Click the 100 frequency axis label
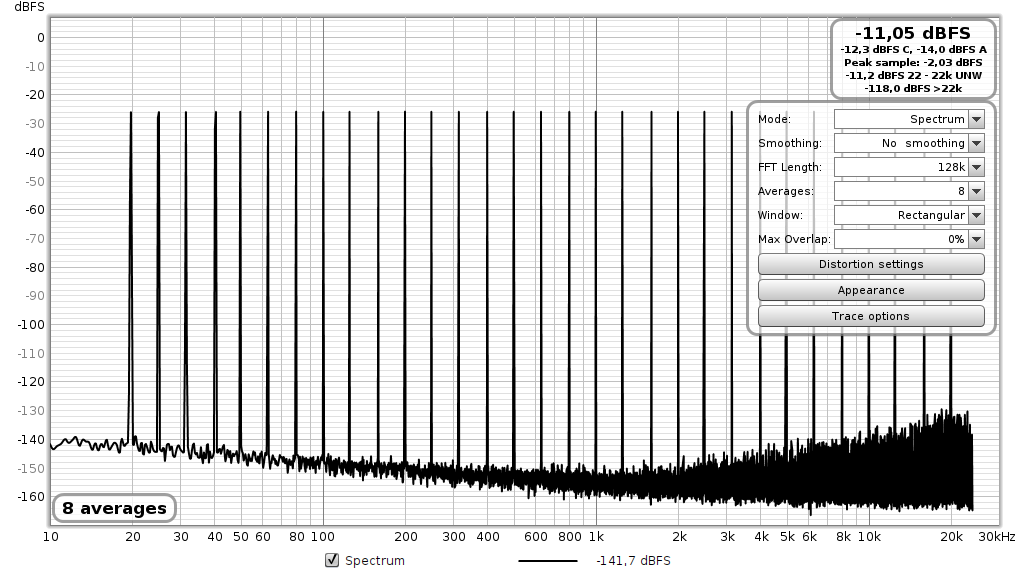Image resolution: width=1024 pixels, height=575 pixels. [x=323, y=537]
